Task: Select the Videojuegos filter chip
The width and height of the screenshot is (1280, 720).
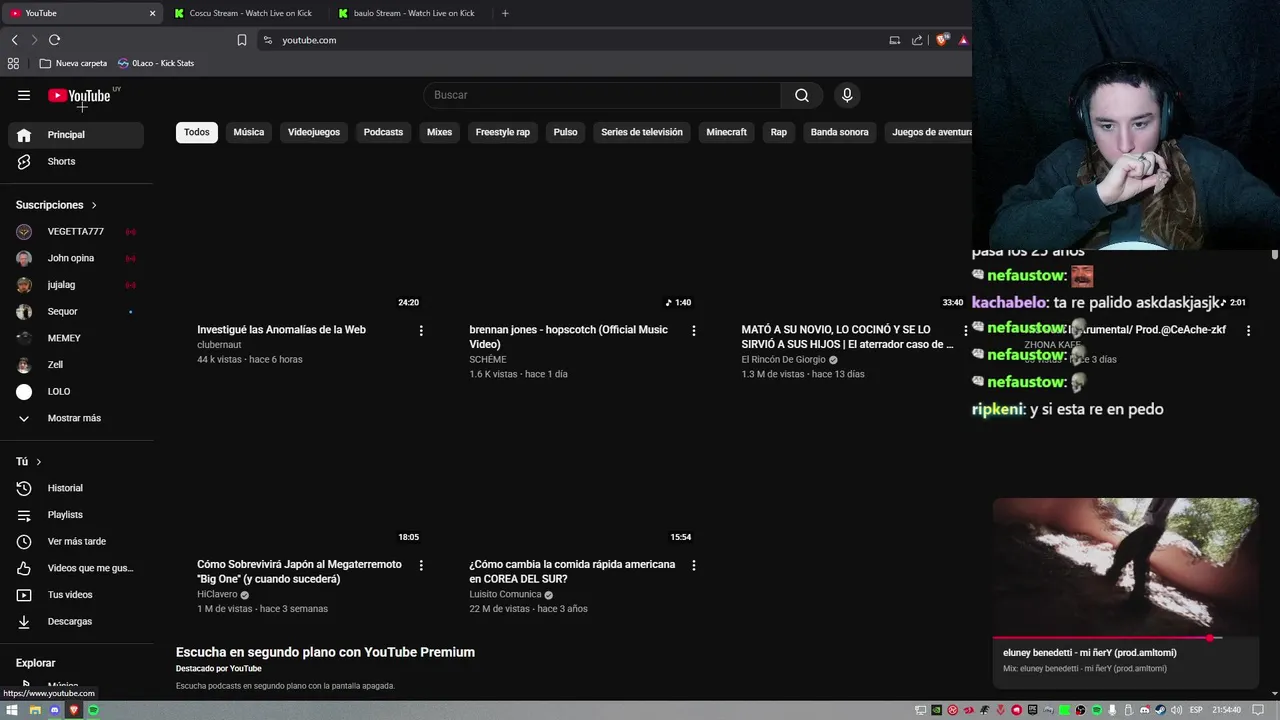Action: click(314, 132)
